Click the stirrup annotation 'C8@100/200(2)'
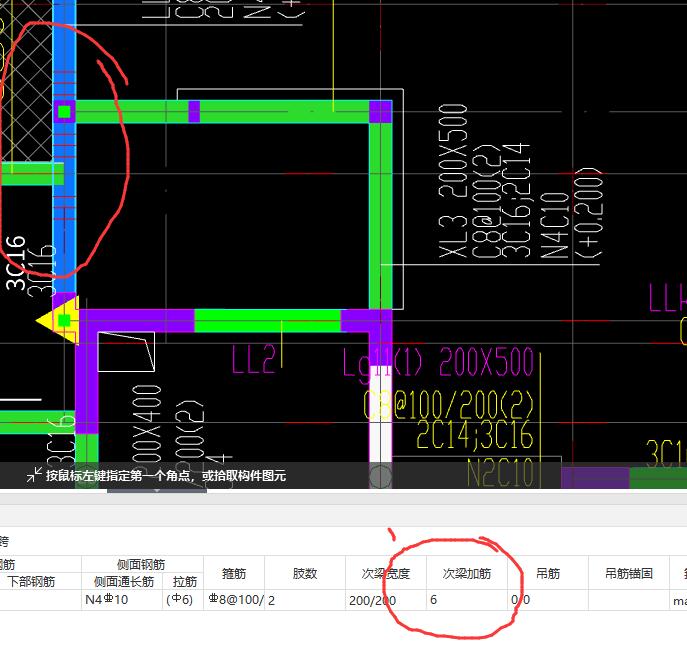The image size is (687, 655). coord(449,405)
